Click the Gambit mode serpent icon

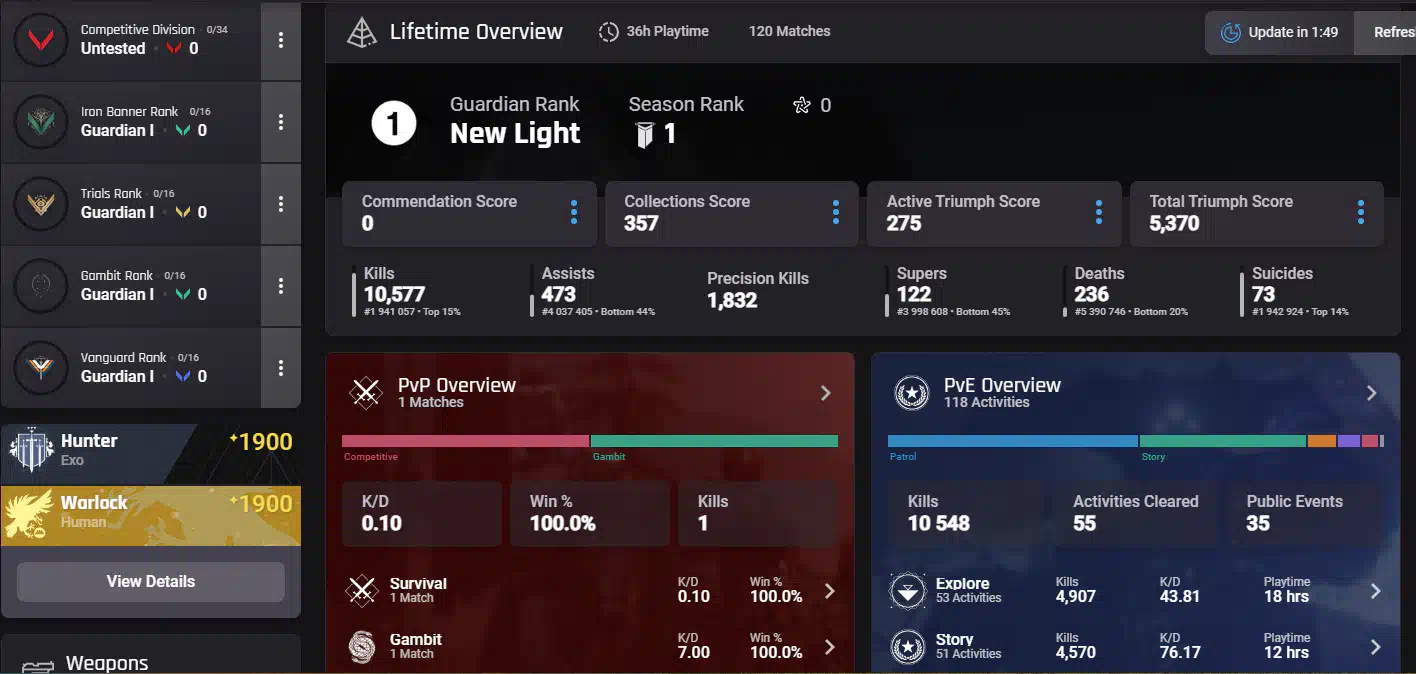(x=361, y=646)
